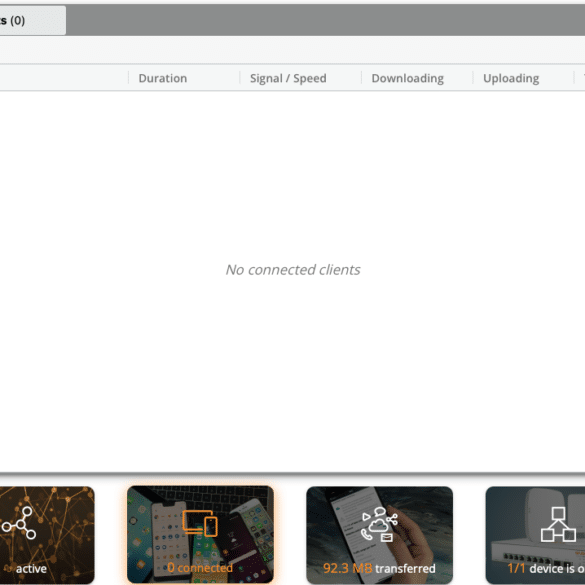Screen dimensions: 585x585
Task: Open the networks active tile
Action: (47, 535)
